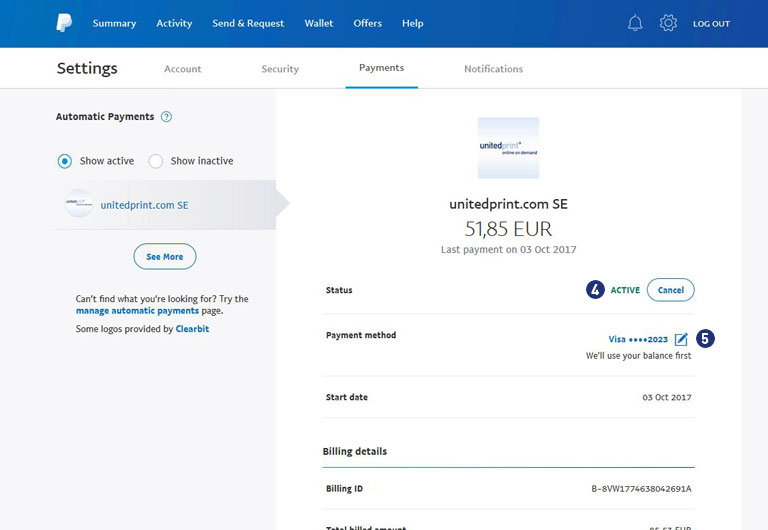768x530 pixels.
Task: Open the settings gear icon
Action: pyautogui.click(x=668, y=23)
